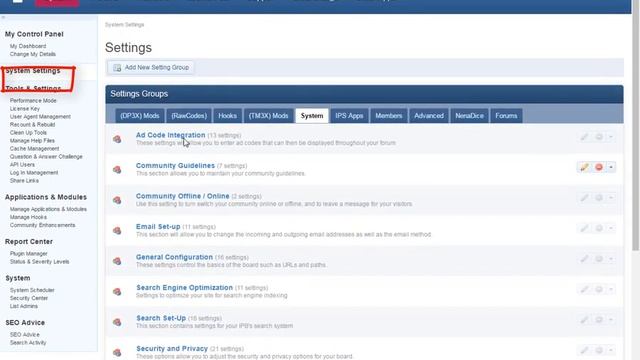This screenshot has width=640, height=360.
Task: Click the Community Offline / Online group icon
Action: [117, 200]
